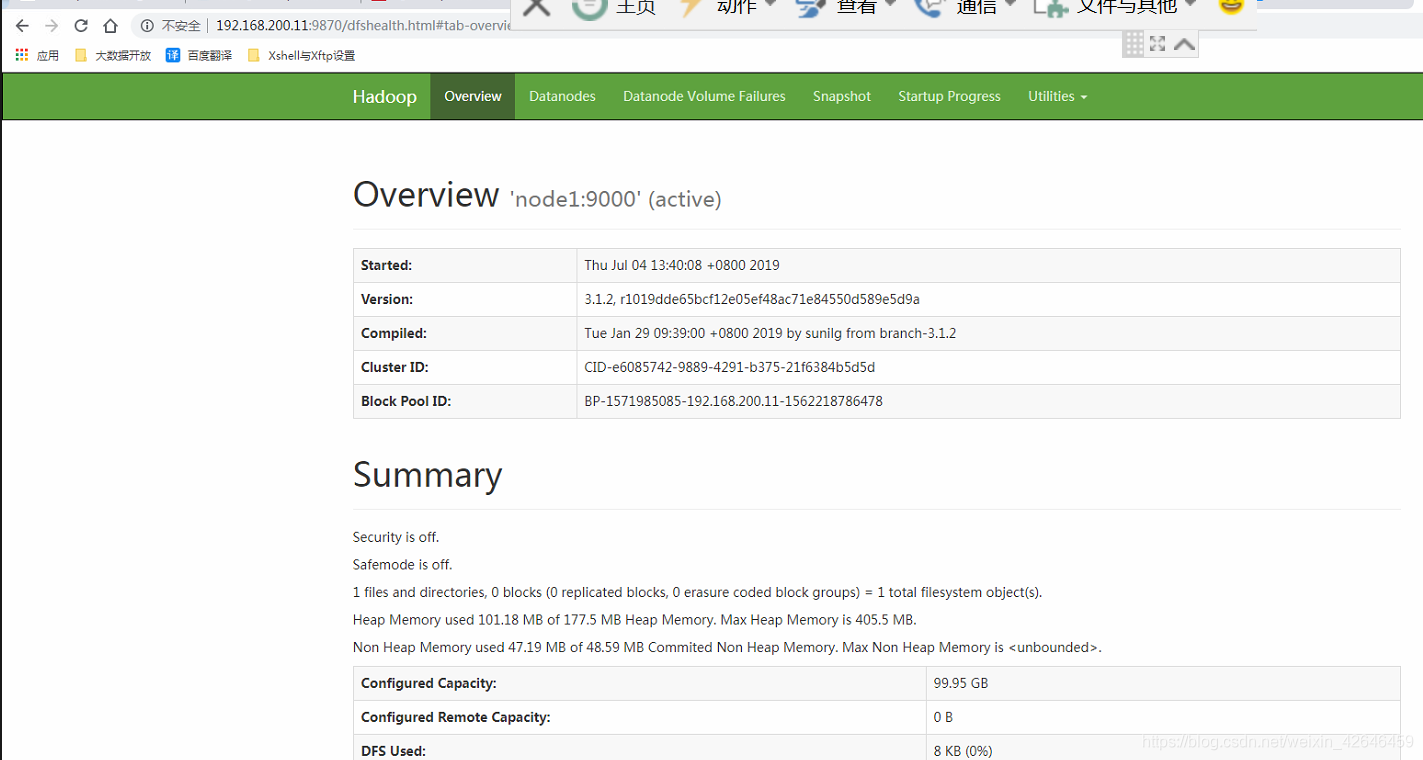1423x760 pixels.
Task: Open the 通信 communication dropdown
Action: click(x=967, y=7)
